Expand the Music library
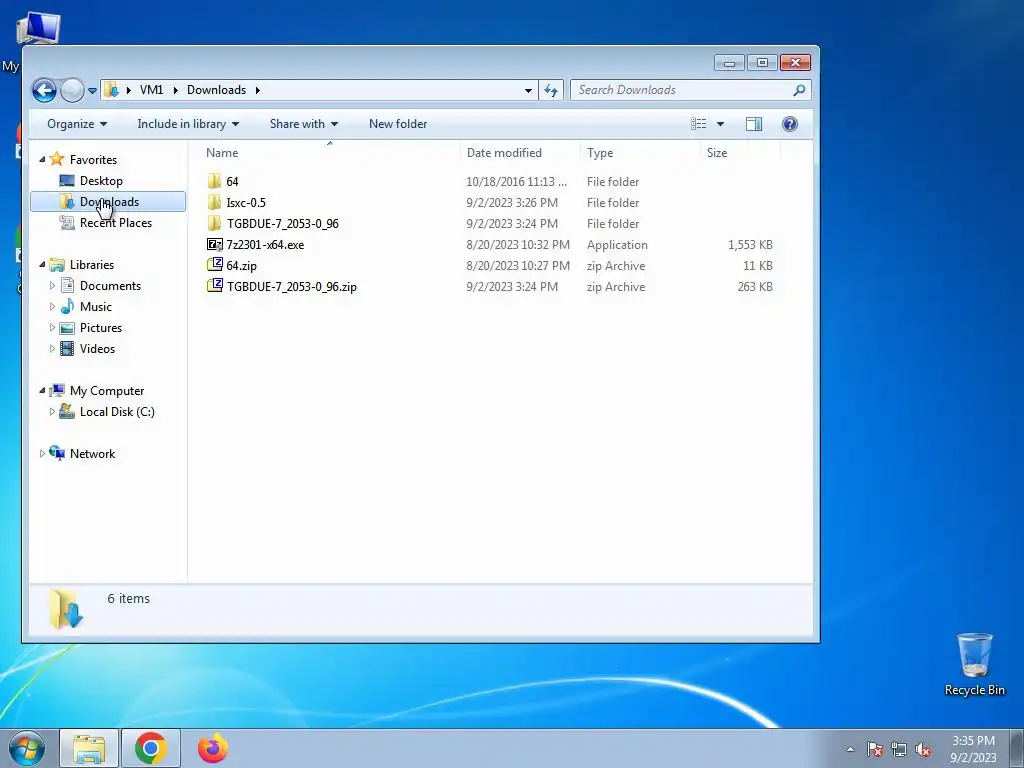Screen dimensions: 1024x768 (x=52, y=306)
